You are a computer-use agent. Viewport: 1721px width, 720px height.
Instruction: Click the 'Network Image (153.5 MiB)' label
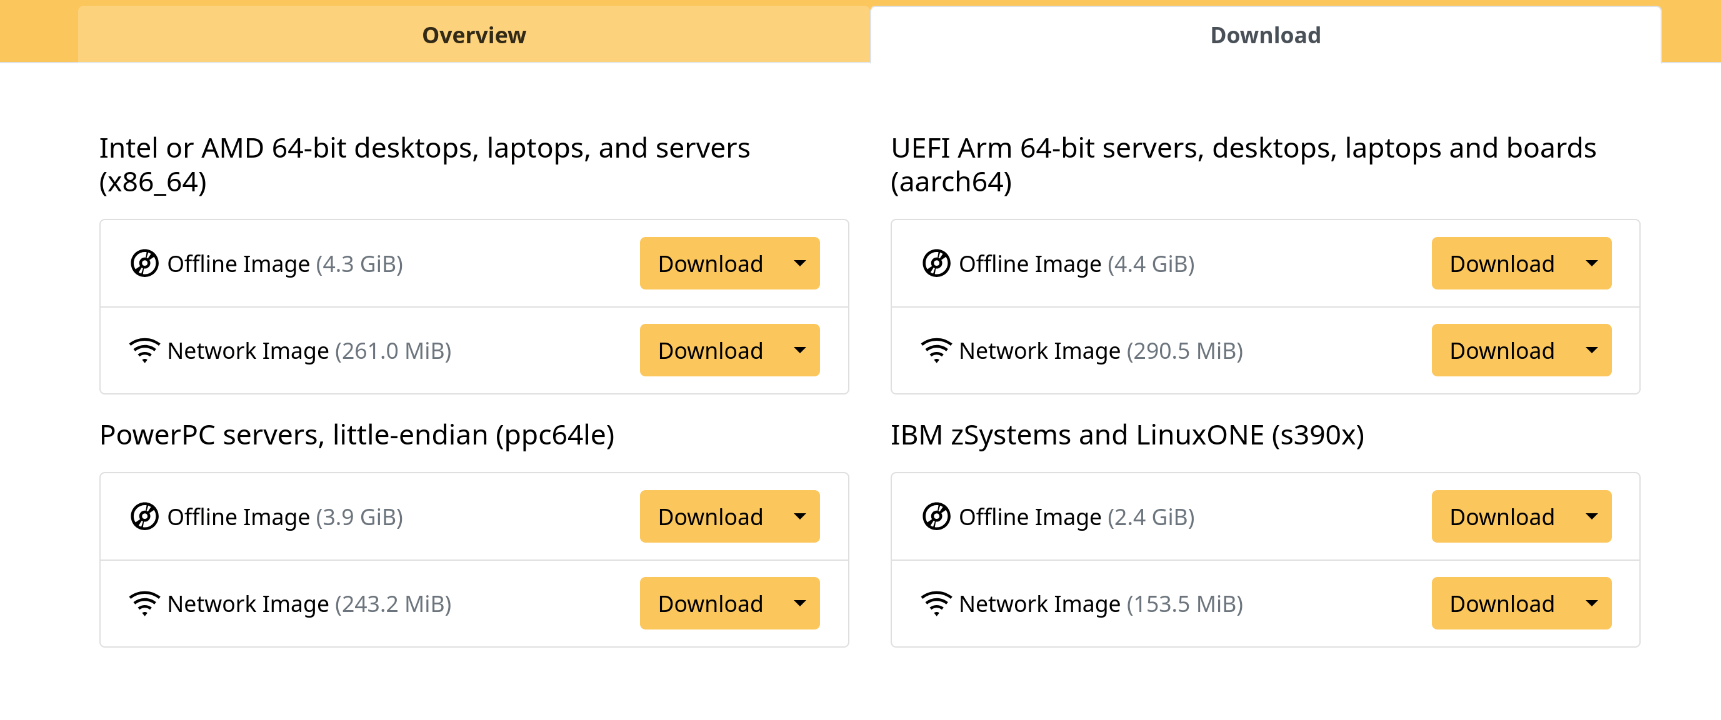[x=1101, y=604]
